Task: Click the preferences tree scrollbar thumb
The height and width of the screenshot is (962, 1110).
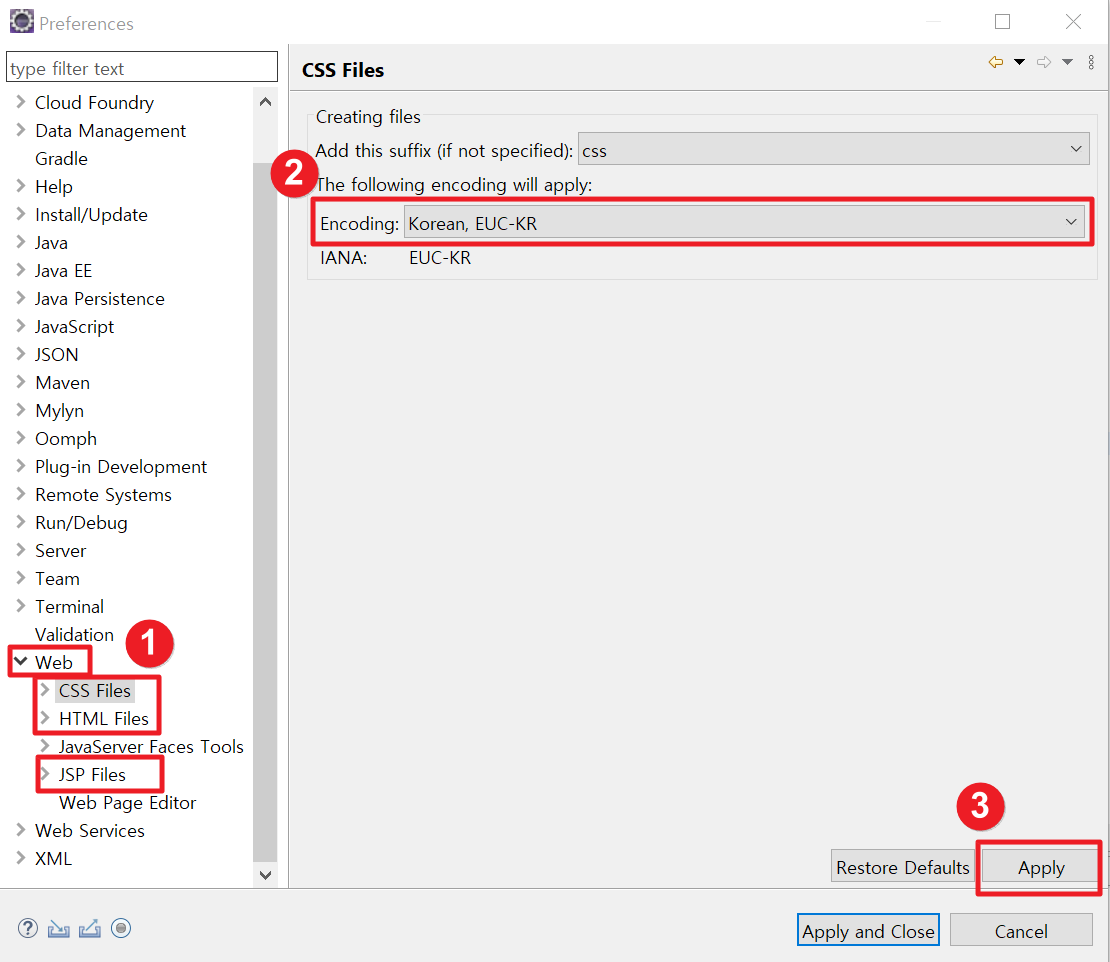Action: pyautogui.click(x=265, y=512)
